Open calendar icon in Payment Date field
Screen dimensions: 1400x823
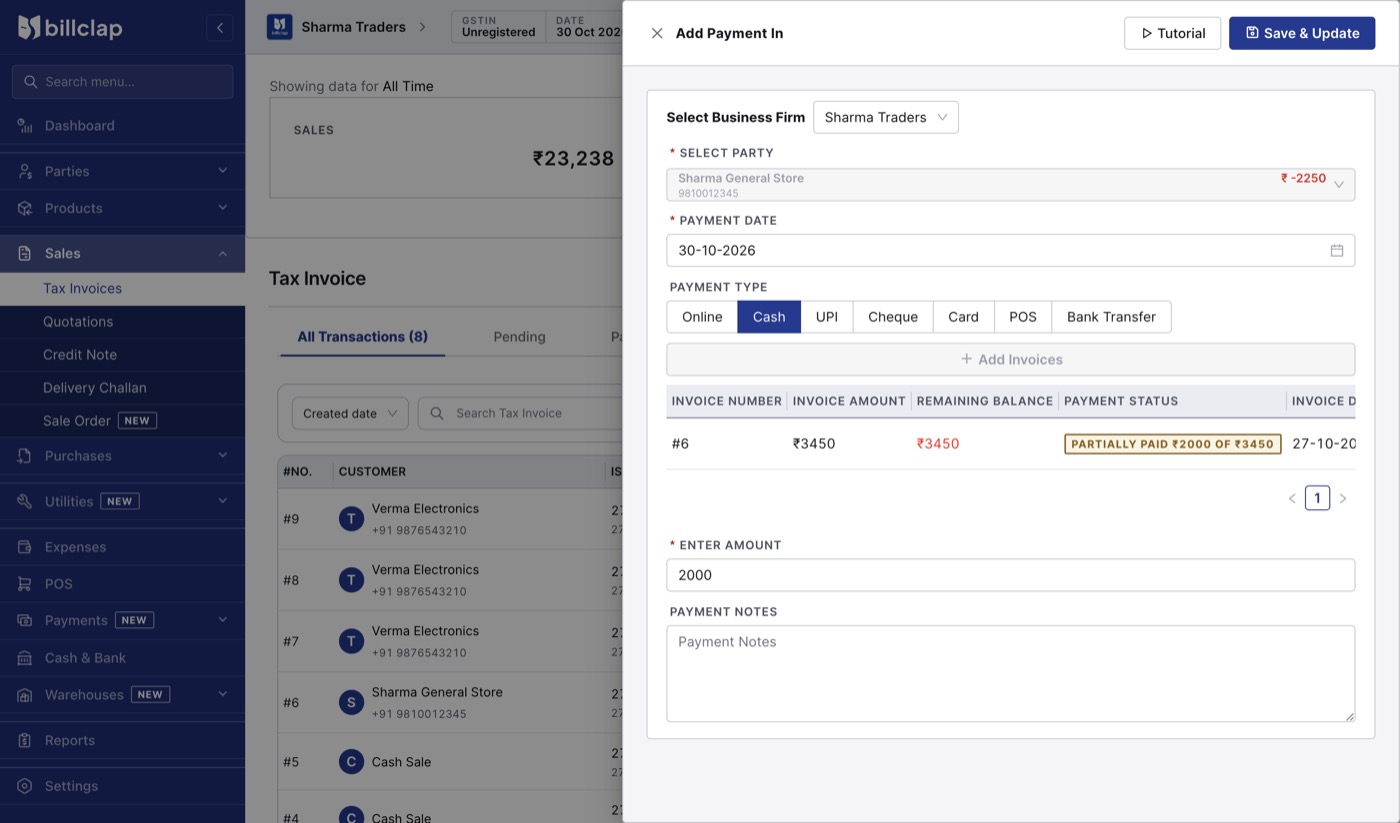1337,250
